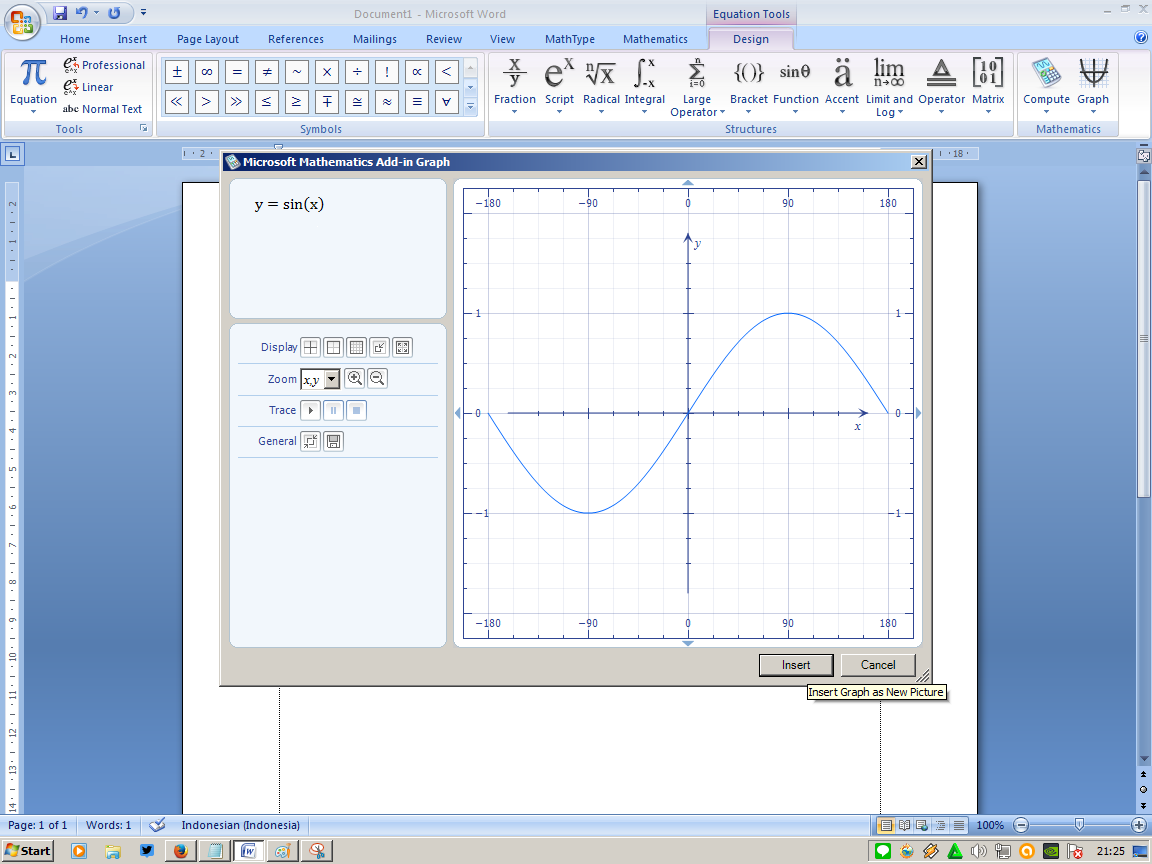Toggle Normal Text in equation

[102, 109]
